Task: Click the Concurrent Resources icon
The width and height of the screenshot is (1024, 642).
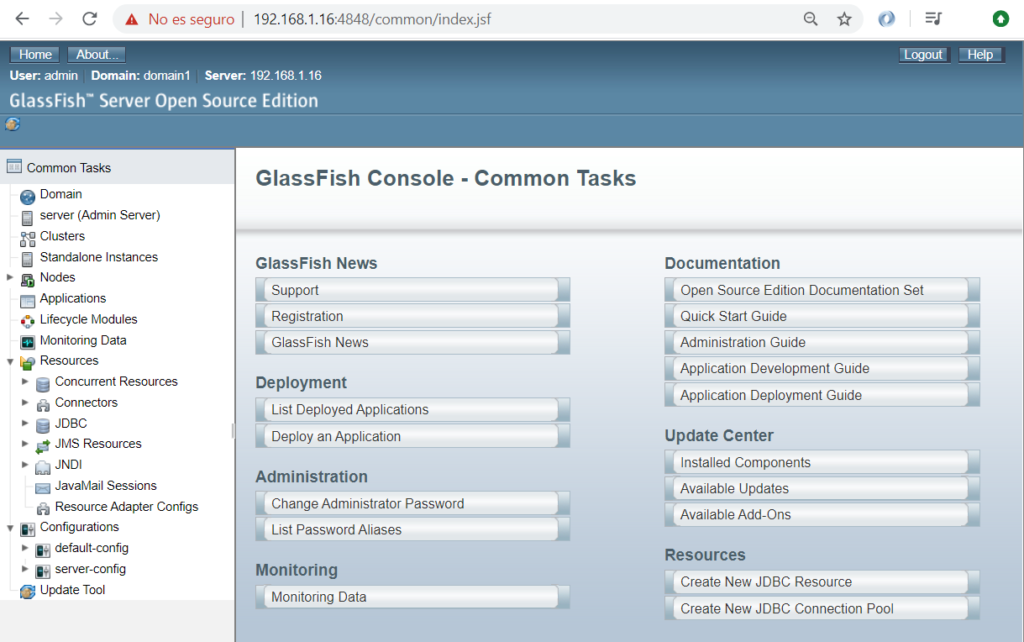Action: tap(42, 383)
